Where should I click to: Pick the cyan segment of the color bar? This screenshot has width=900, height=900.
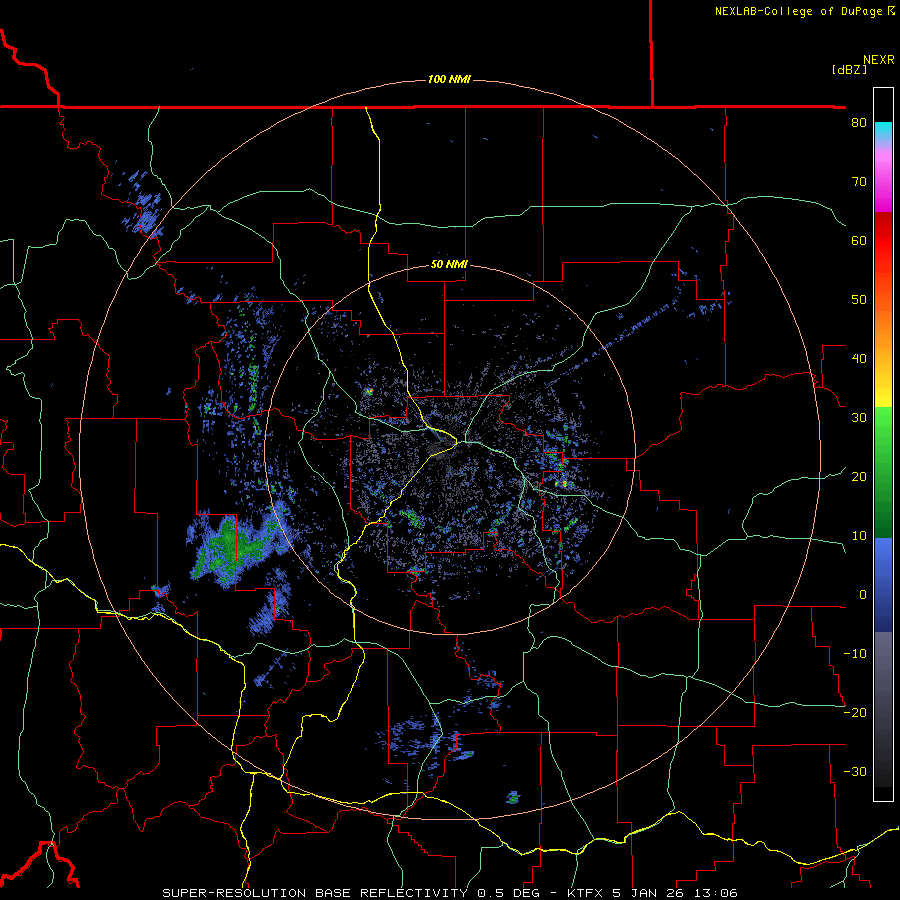pyautogui.click(x=883, y=132)
